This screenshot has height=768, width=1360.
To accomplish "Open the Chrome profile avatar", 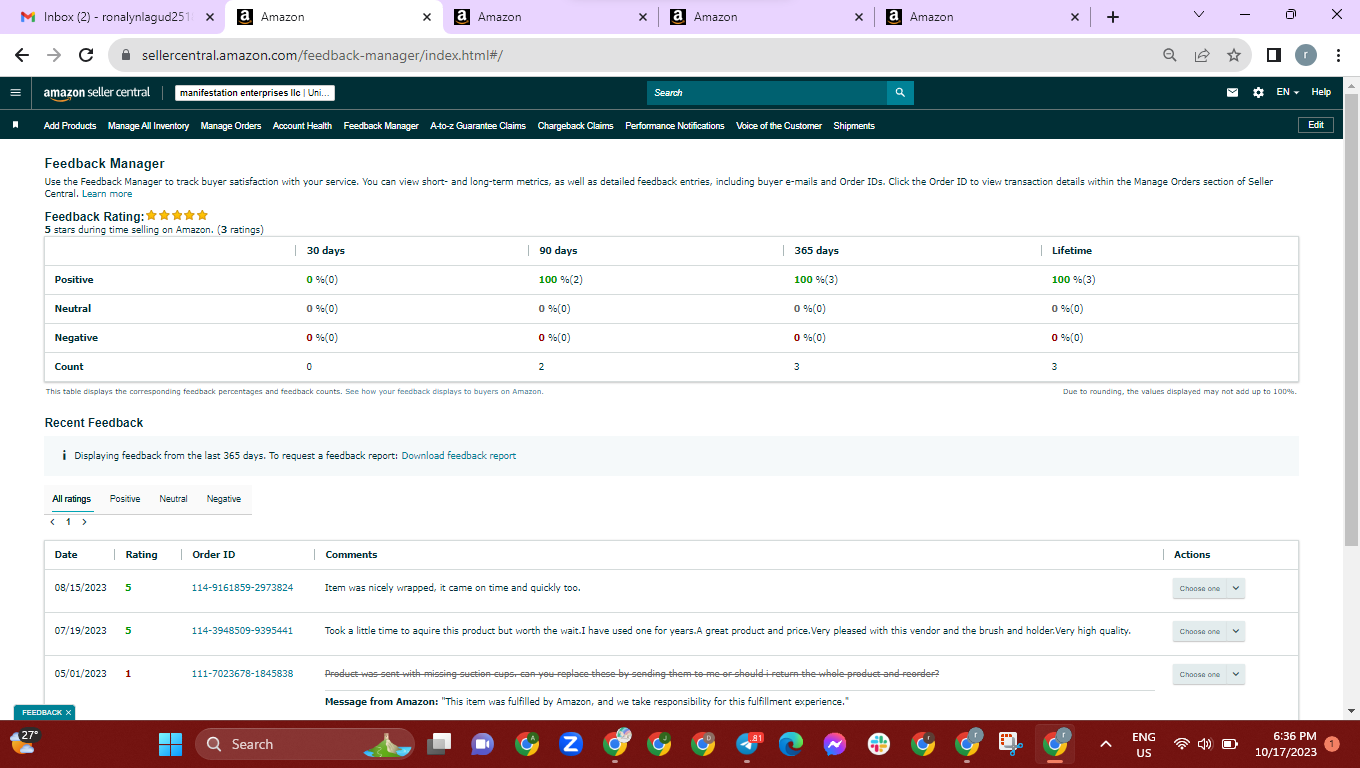I will tap(1306, 55).
